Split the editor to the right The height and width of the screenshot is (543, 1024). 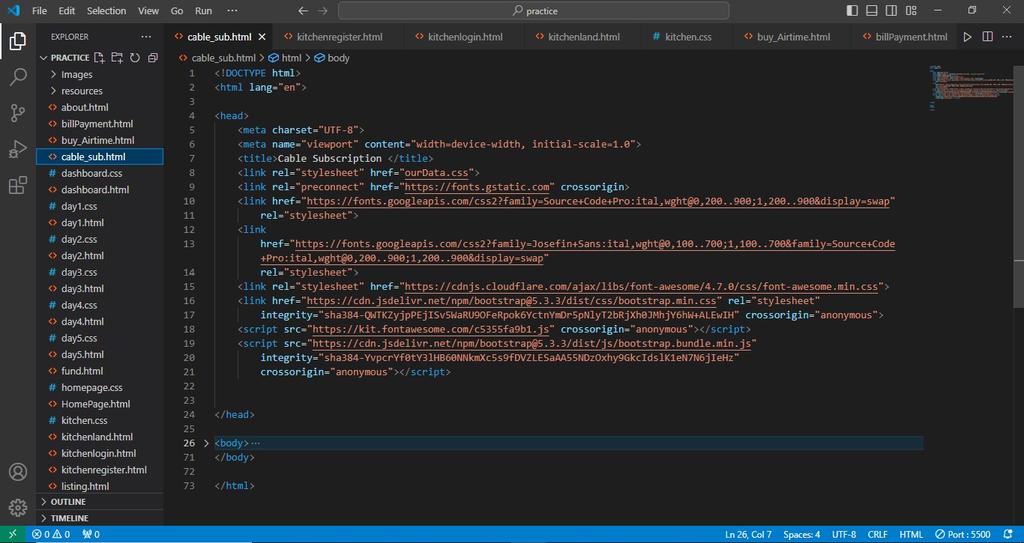point(987,37)
